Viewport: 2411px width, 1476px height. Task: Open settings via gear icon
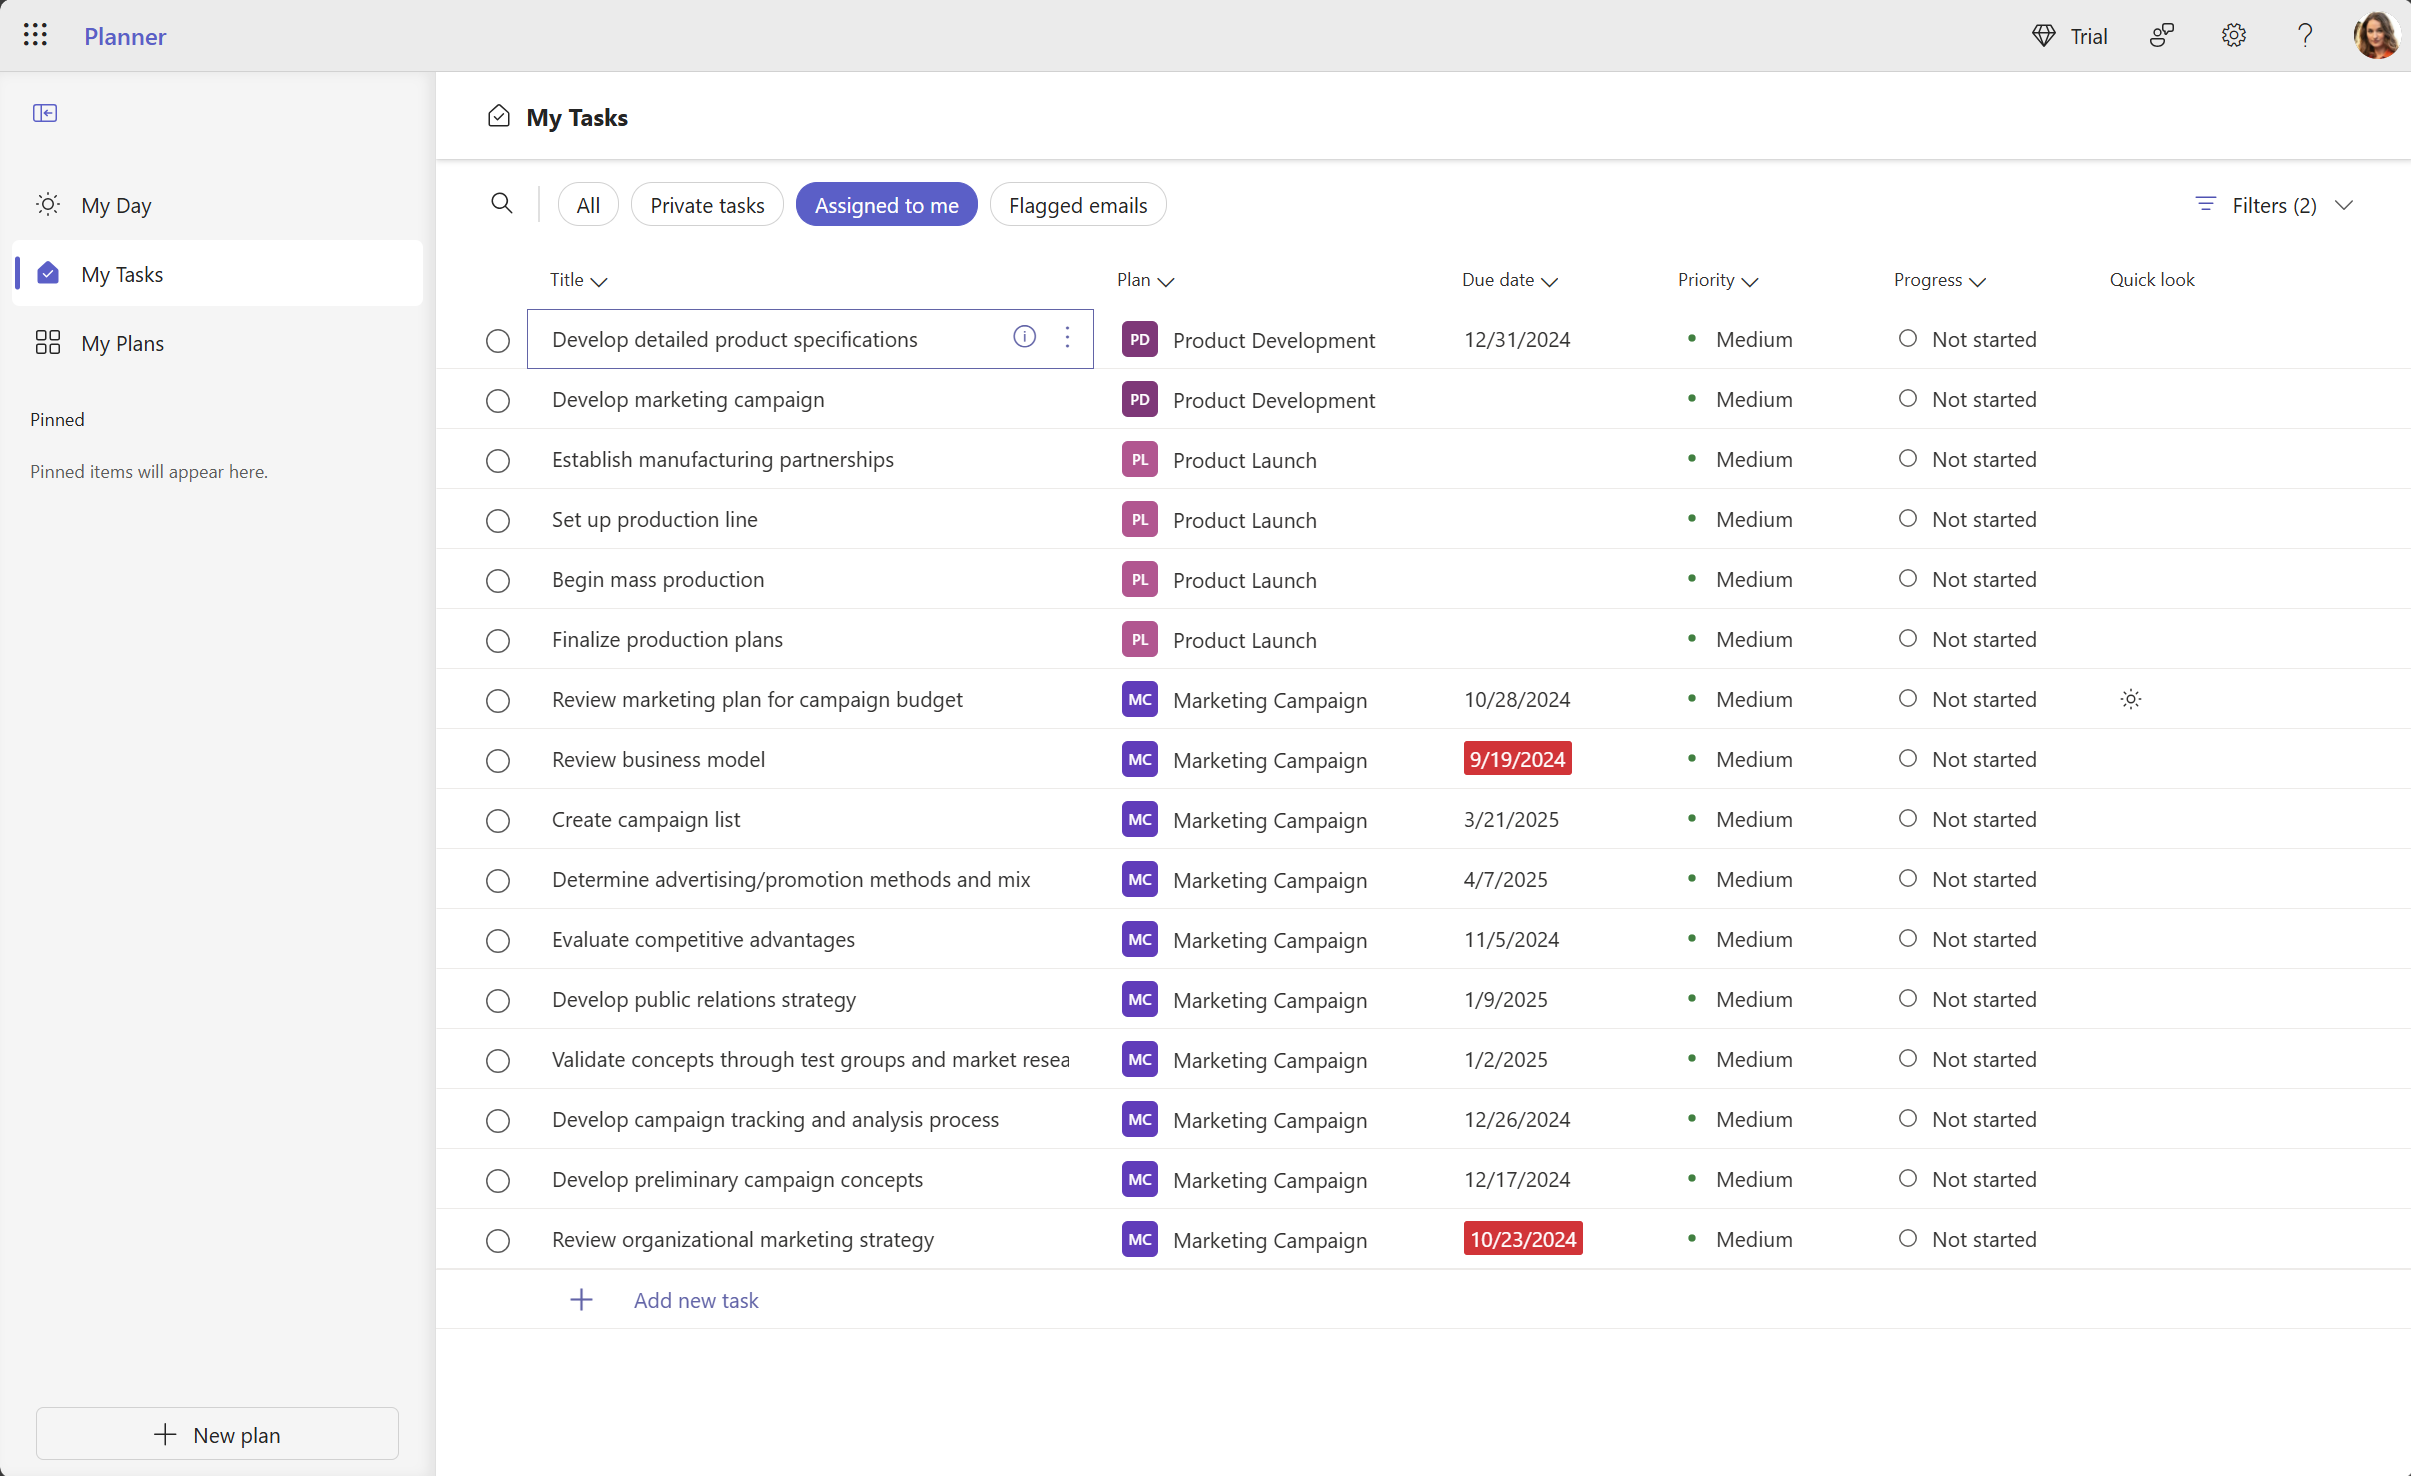coord(2234,34)
